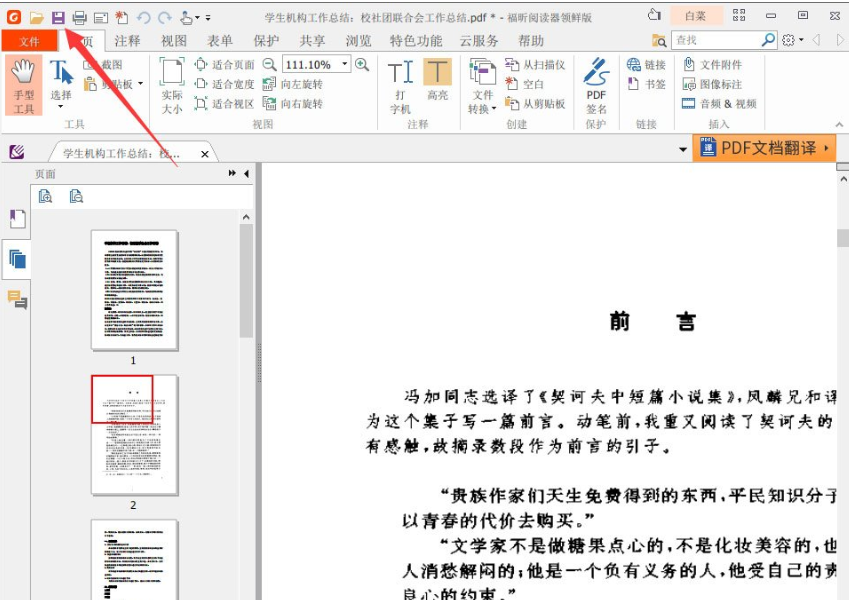Select the Hand tool (手型工具)
Viewport: 849px width, 600px height.
pos(23,85)
